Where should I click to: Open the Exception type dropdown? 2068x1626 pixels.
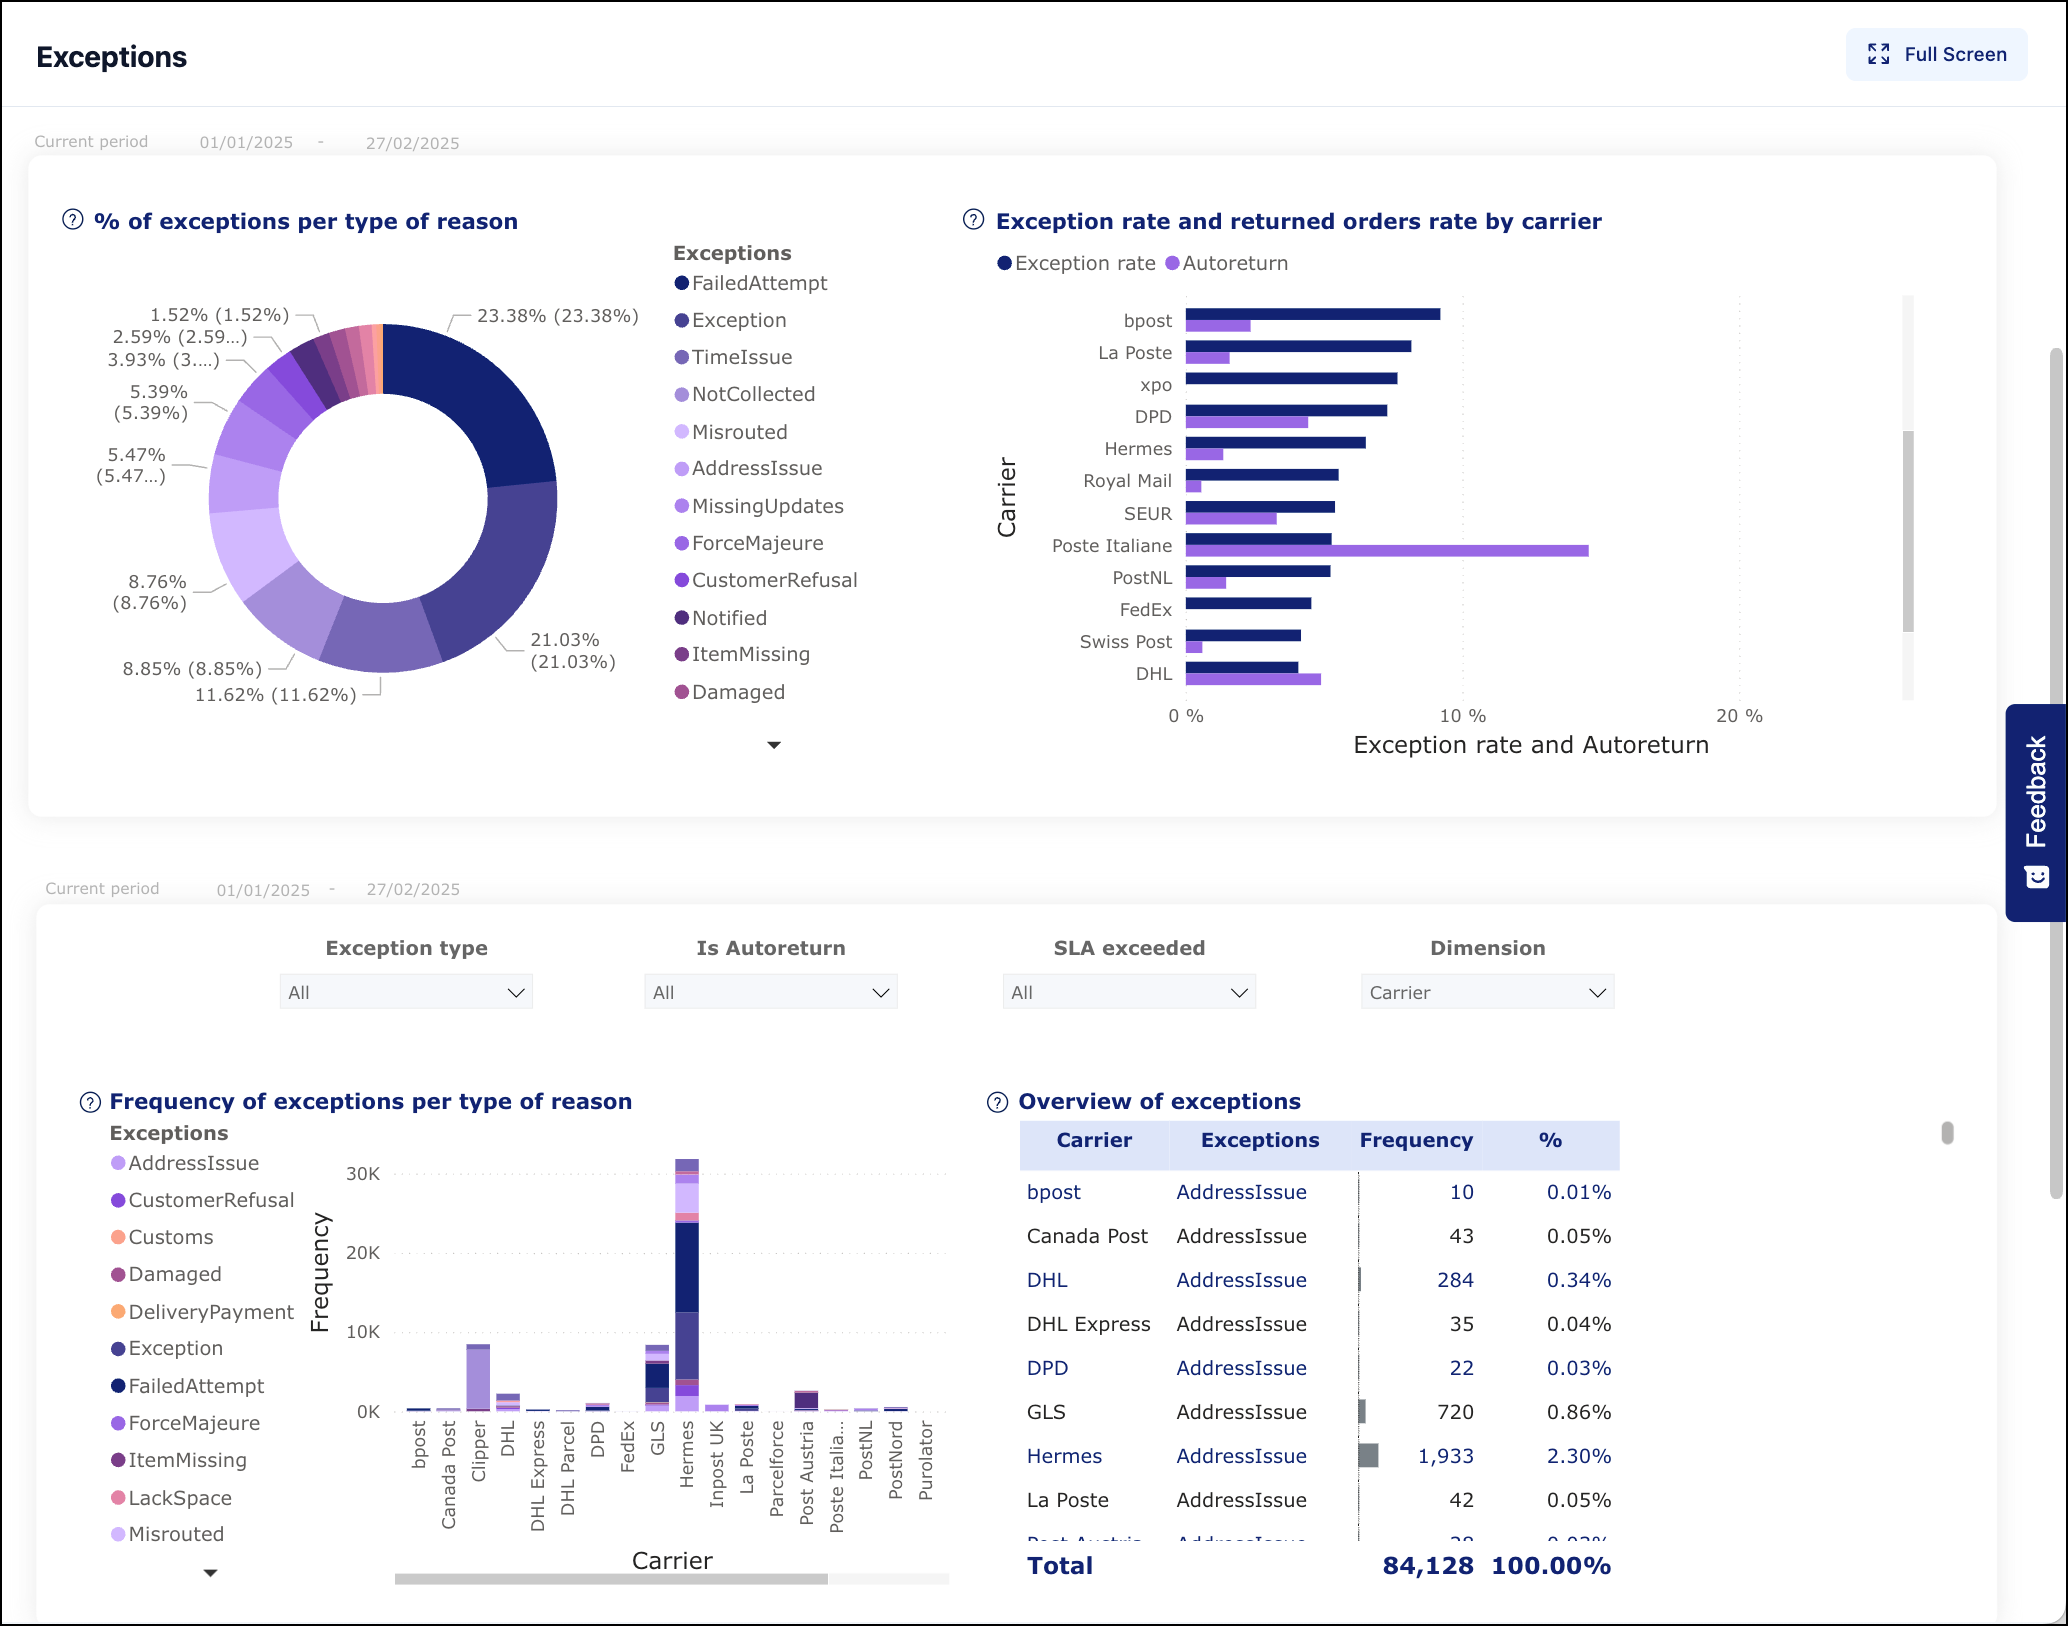click(405, 991)
